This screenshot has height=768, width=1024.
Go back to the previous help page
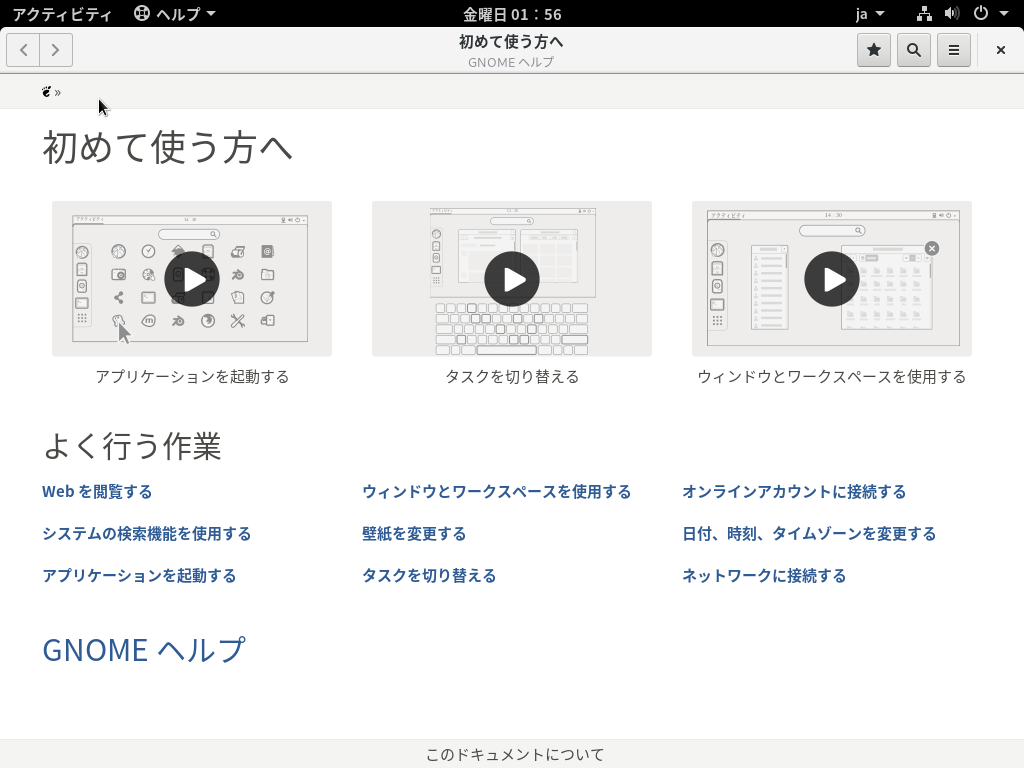(24, 50)
